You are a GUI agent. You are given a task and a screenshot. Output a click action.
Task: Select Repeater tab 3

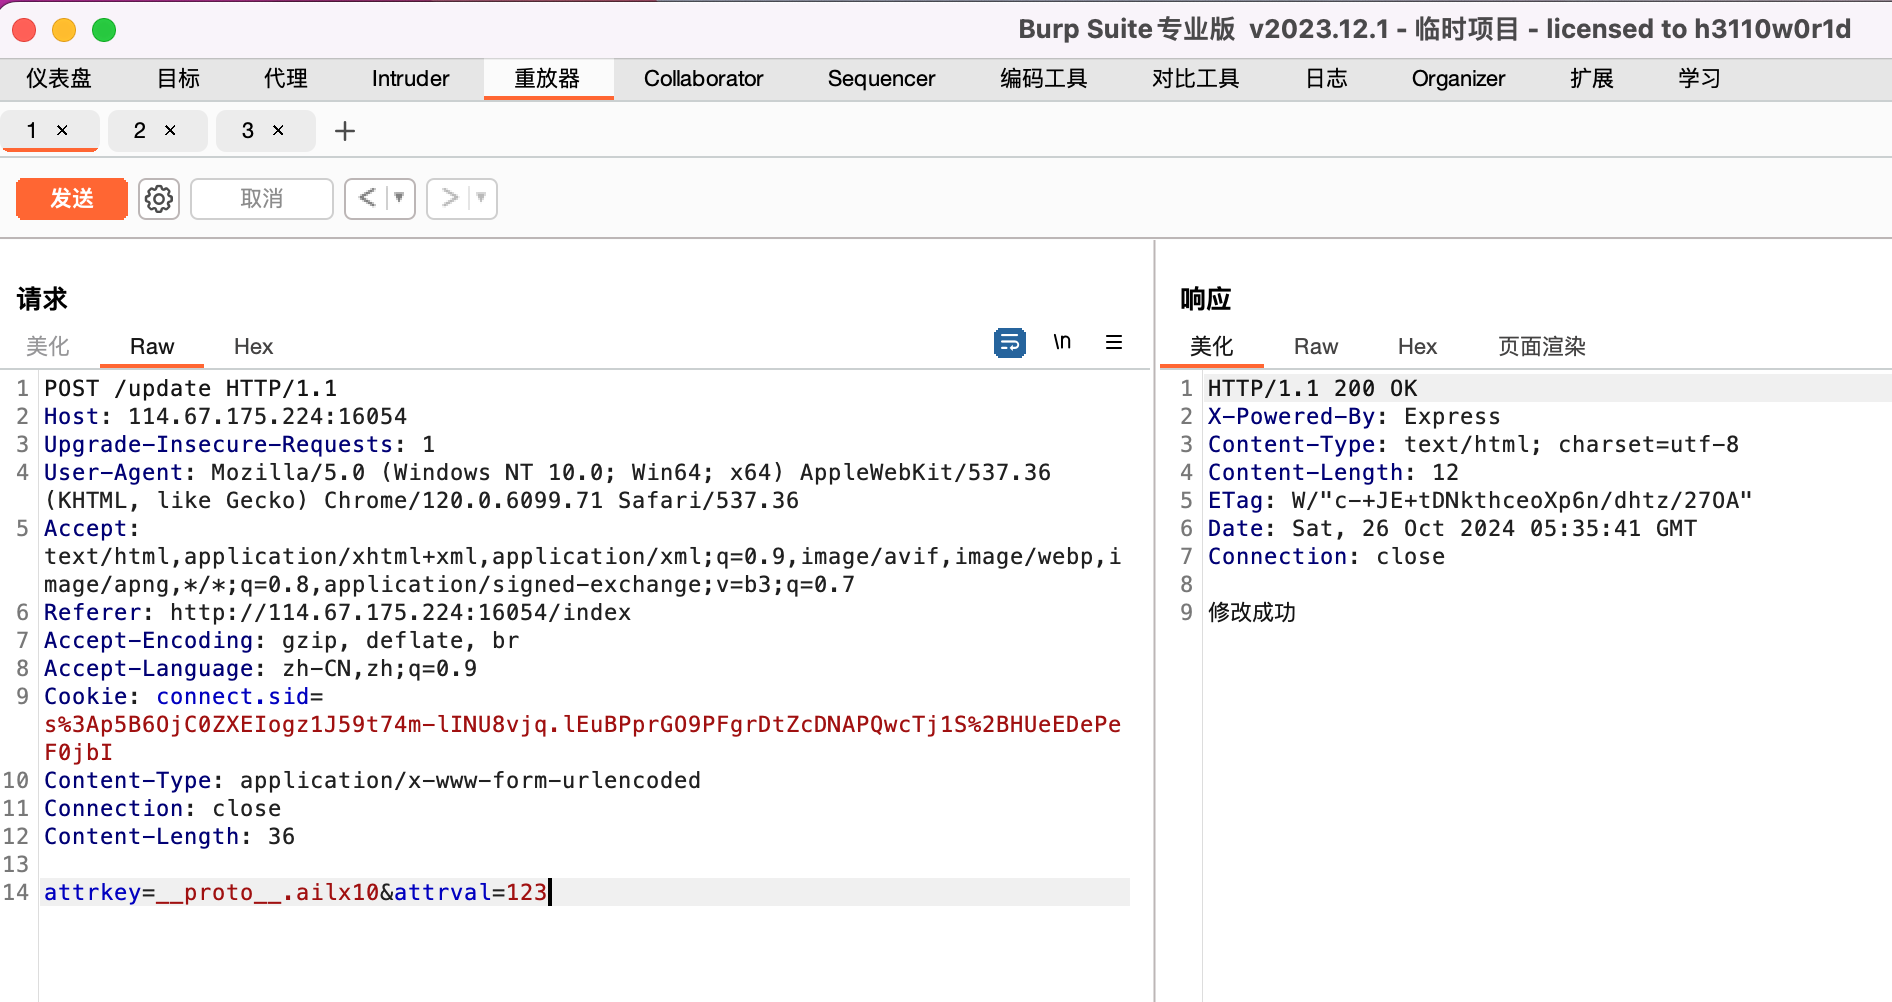click(x=246, y=130)
